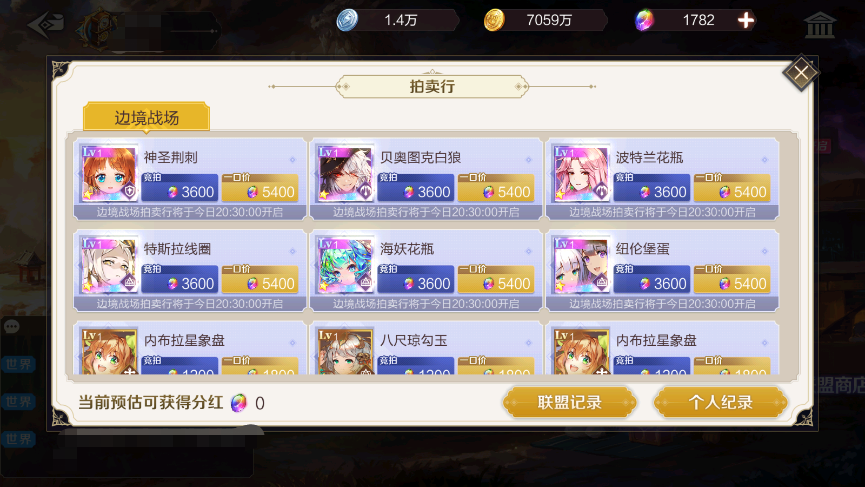Tap the silver coin currency icon
The image size is (865, 487).
(347, 20)
